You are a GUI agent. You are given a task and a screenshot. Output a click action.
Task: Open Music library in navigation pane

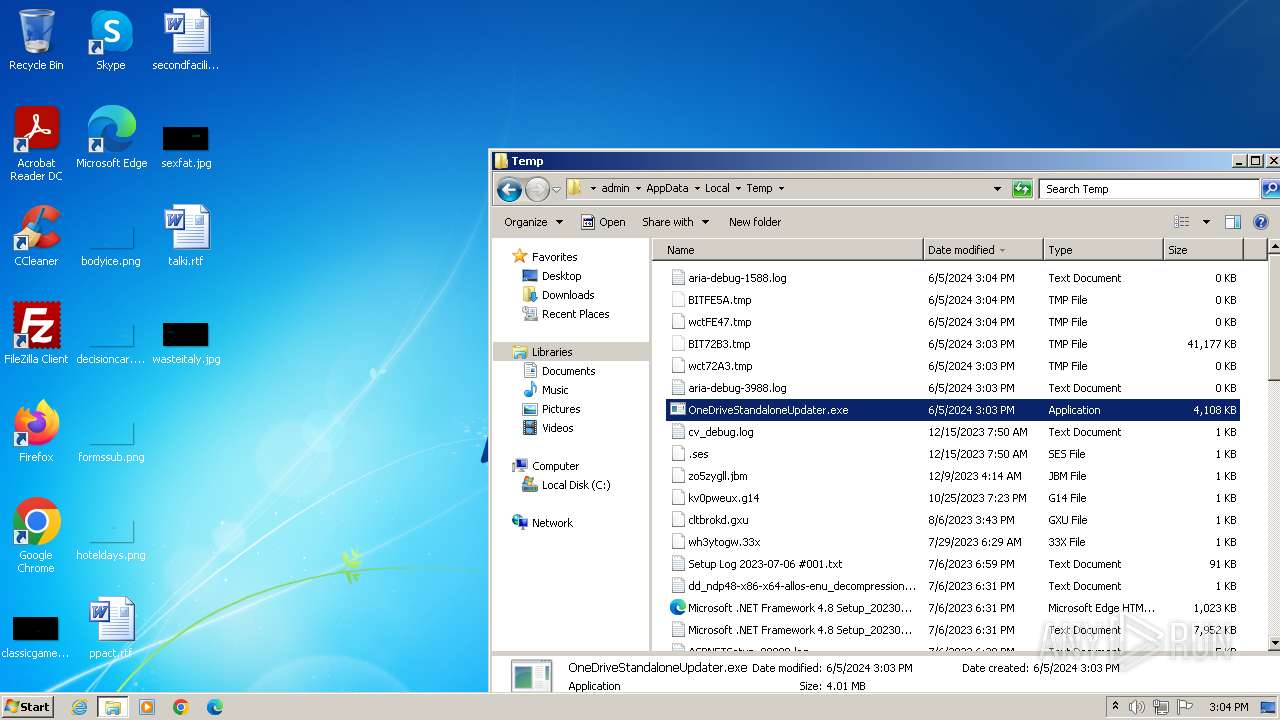coord(546,390)
